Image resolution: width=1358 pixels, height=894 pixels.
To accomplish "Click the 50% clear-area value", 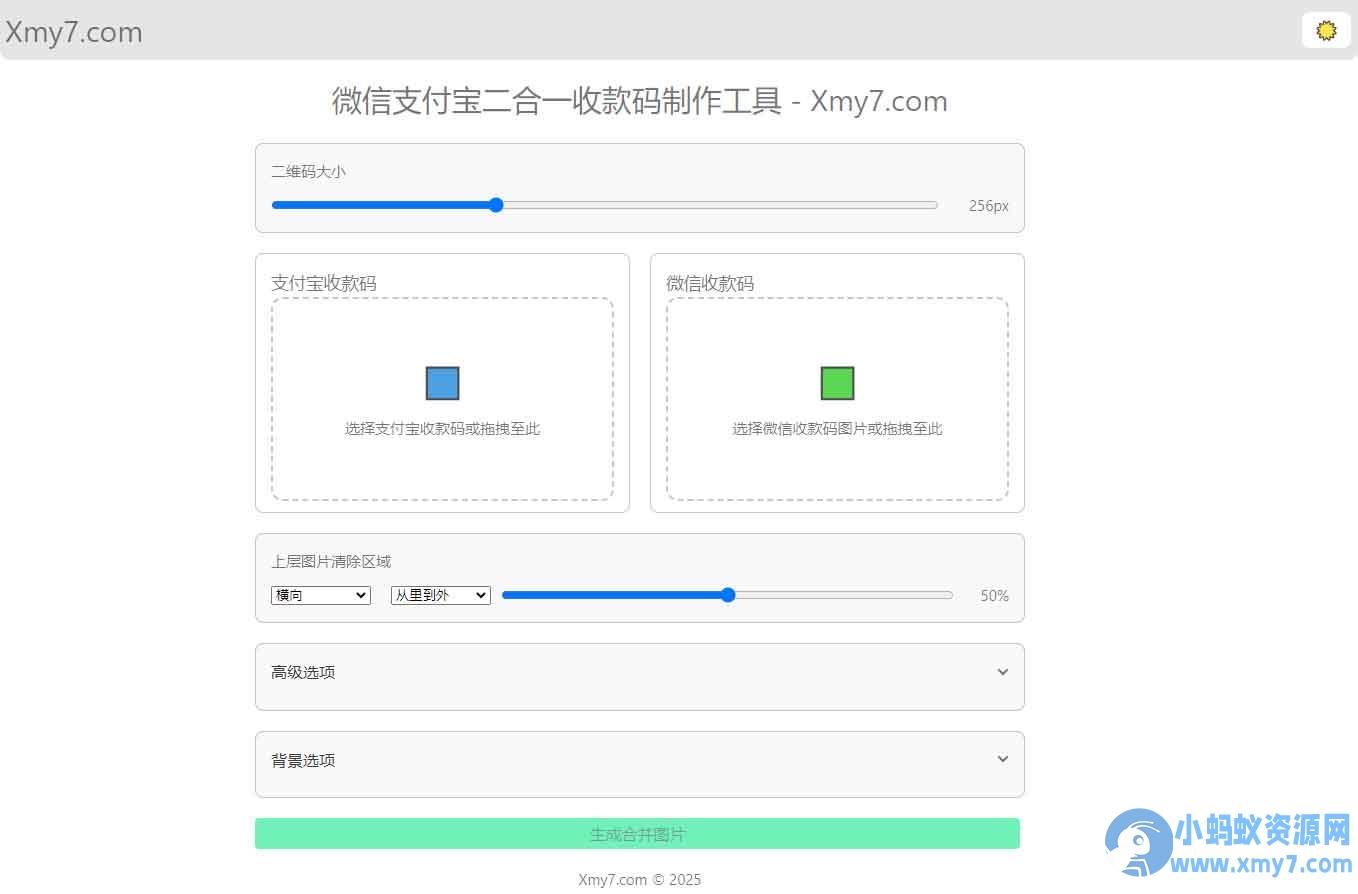I will coord(994,596).
